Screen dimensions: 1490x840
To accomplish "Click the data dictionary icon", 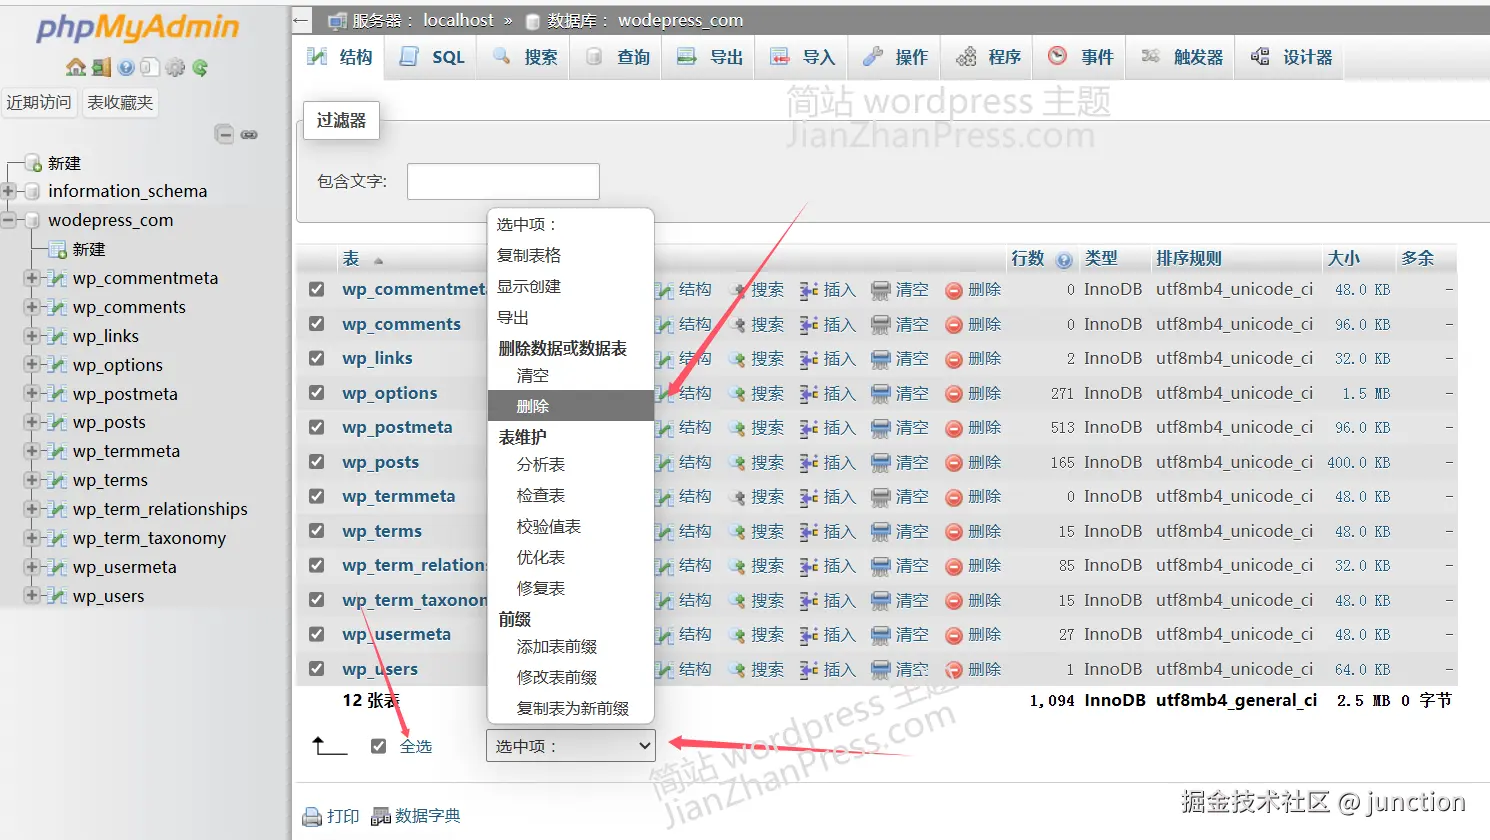I will click(x=380, y=817).
